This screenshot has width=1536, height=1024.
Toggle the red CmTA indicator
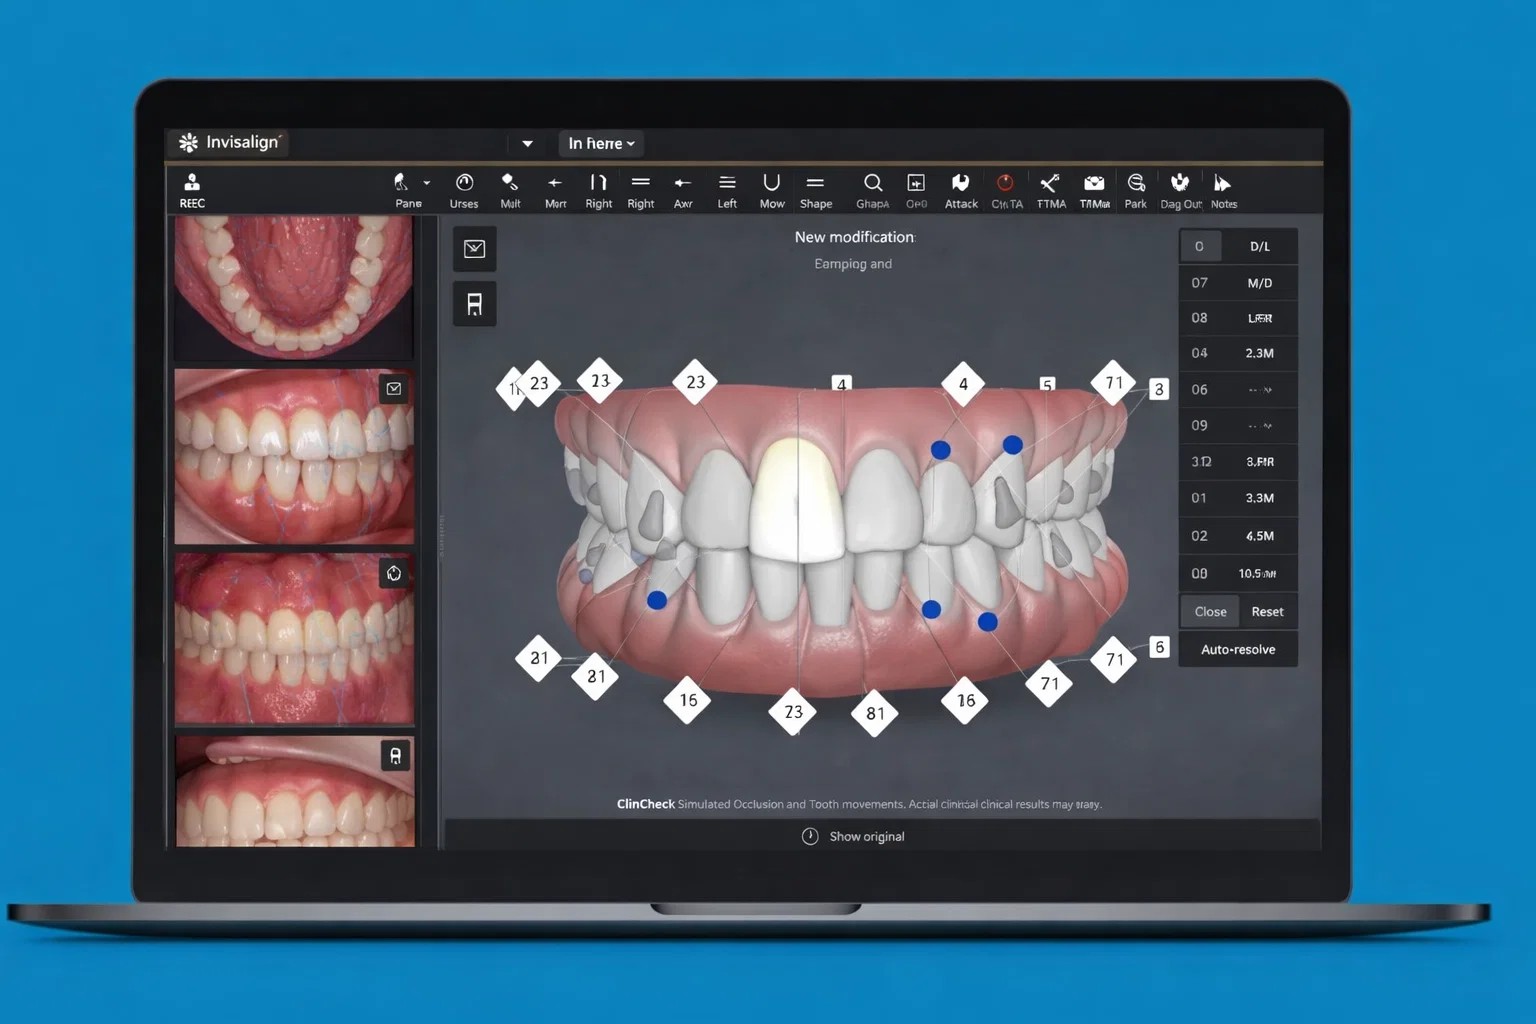coord(1005,183)
